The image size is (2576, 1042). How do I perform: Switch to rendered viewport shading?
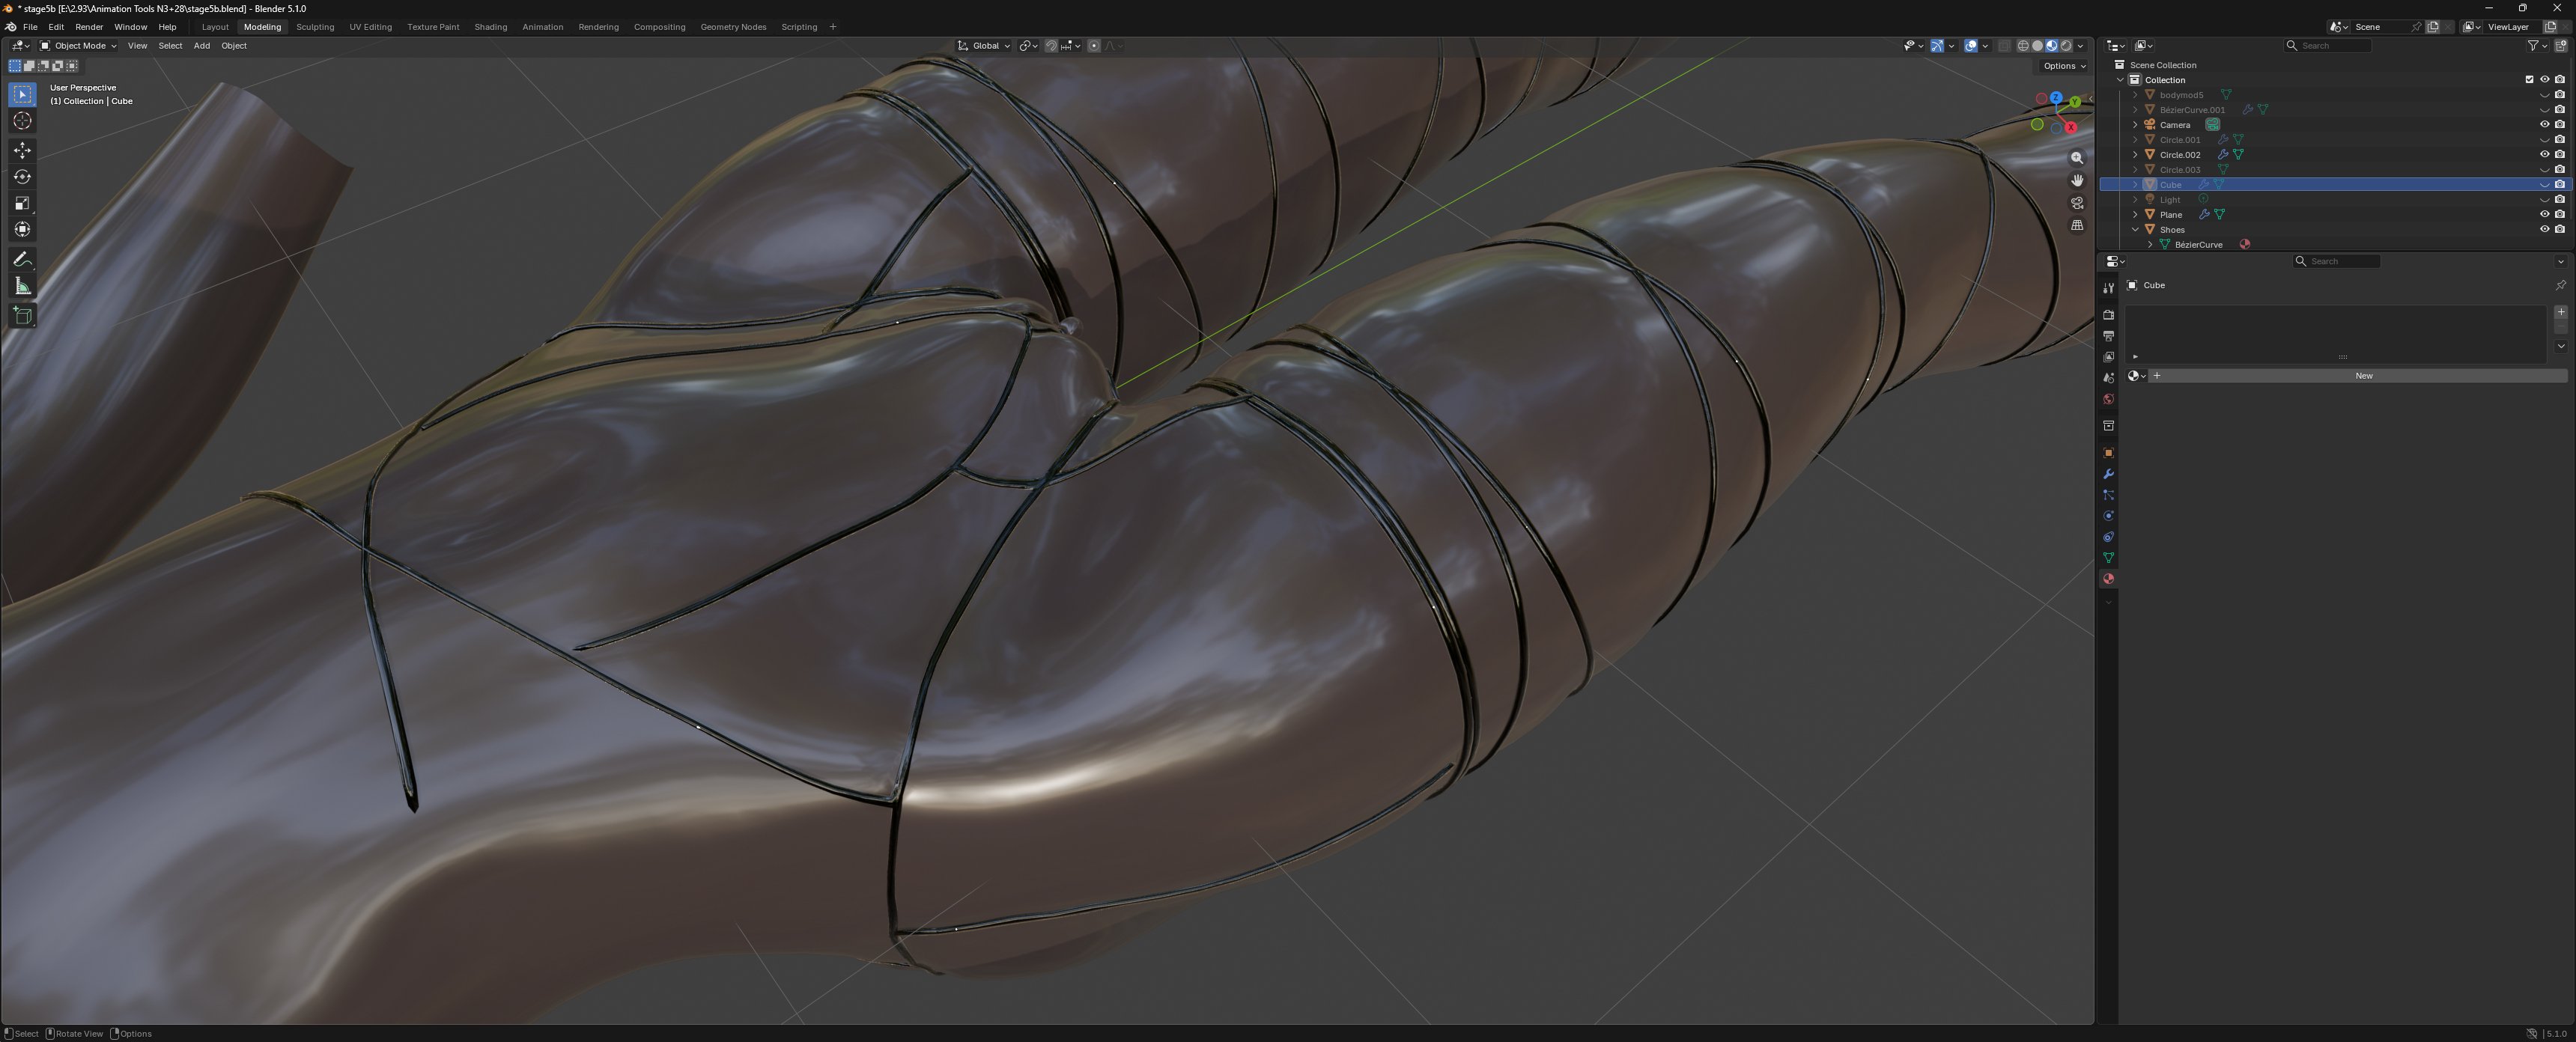click(x=2066, y=46)
